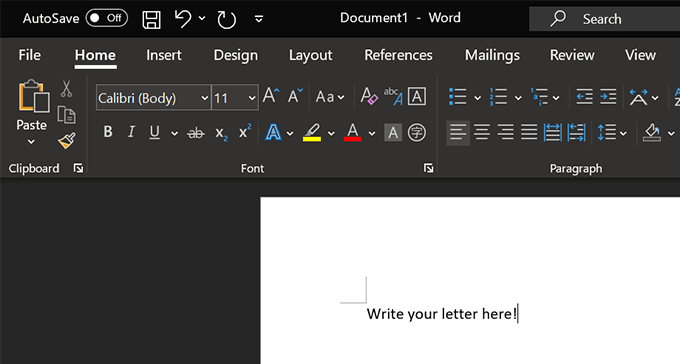Toggle the AutoSave switch
The image size is (680, 364).
pyautogui.click(x=106, y=18)
